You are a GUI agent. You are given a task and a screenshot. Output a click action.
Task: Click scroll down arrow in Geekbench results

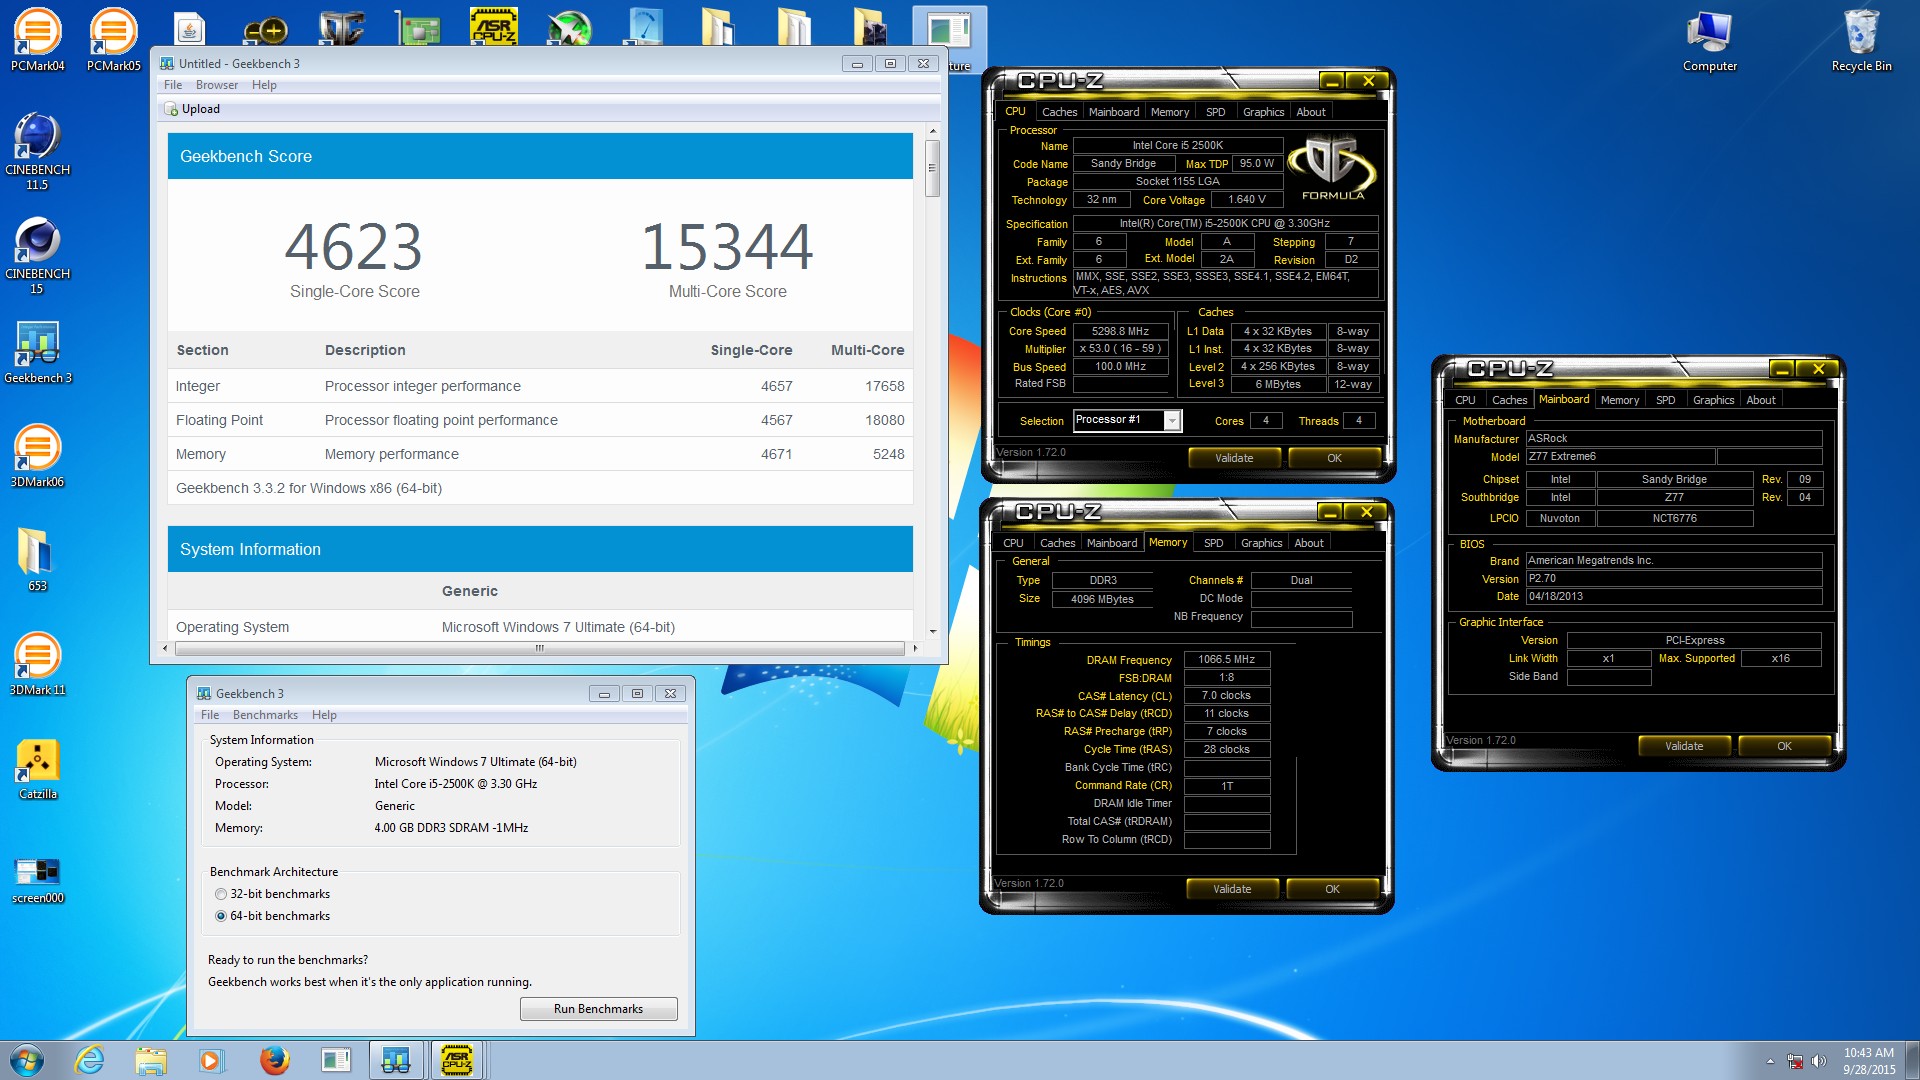pos(933,631)
